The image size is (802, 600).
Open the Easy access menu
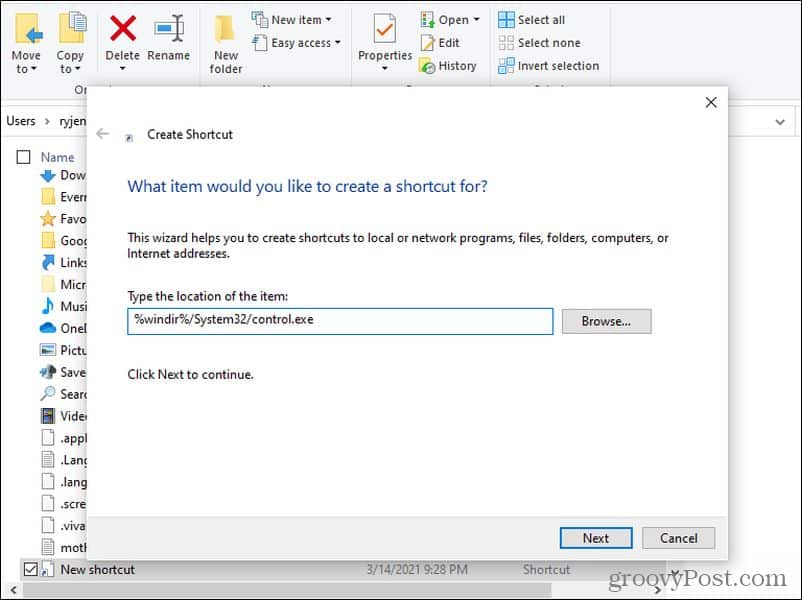(295, 42)
